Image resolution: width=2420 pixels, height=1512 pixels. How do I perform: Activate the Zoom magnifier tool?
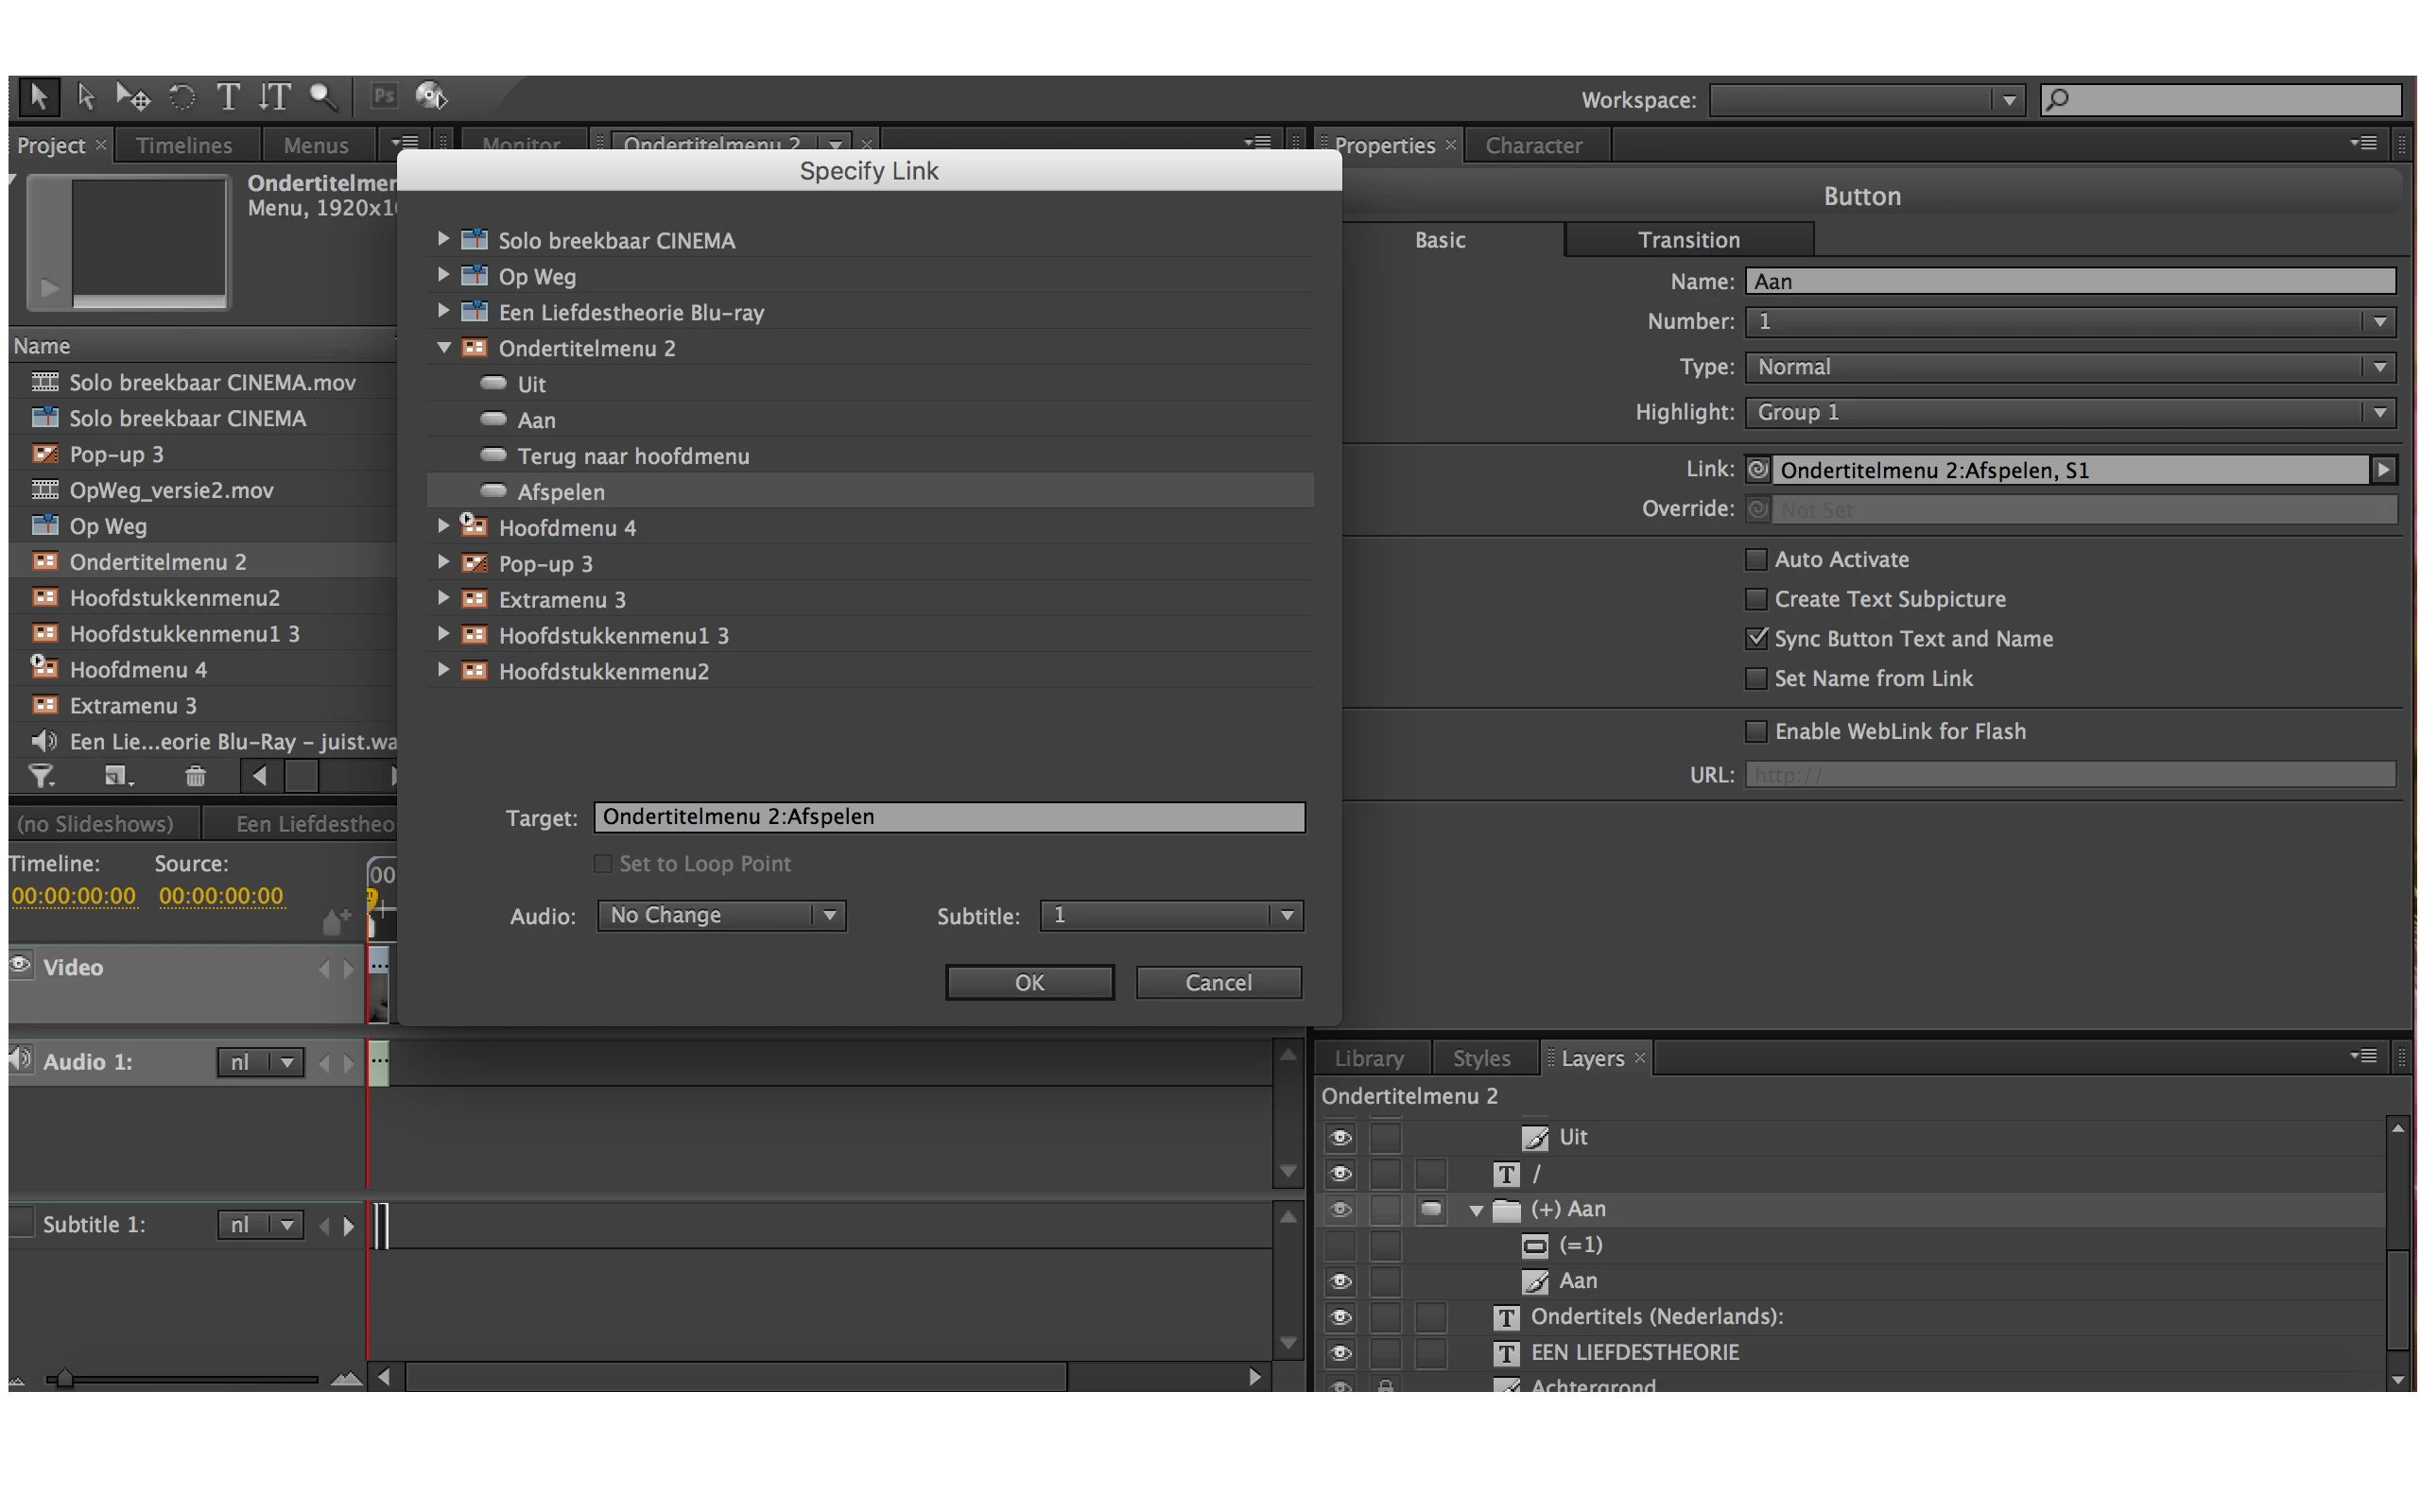click(322, 97)
